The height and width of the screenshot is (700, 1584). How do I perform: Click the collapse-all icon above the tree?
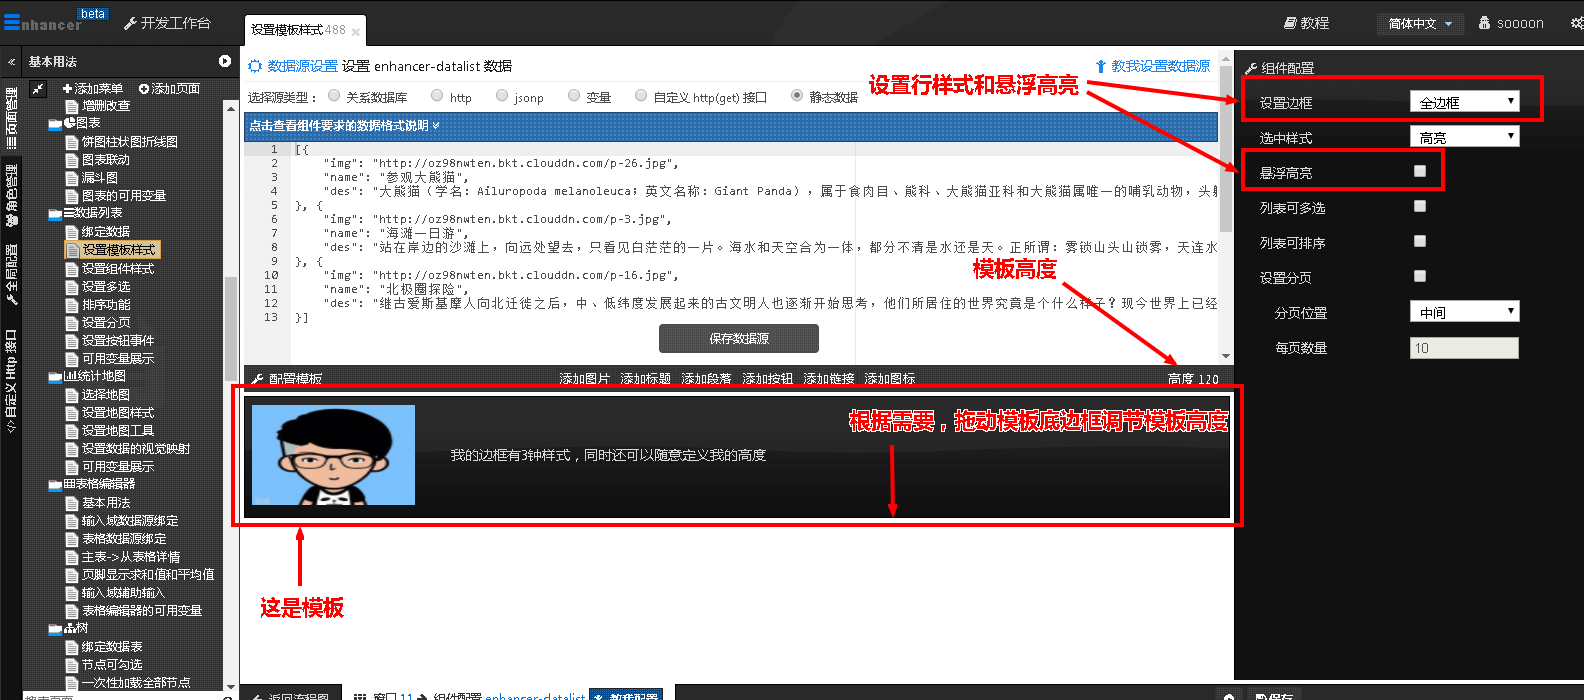[38, 89]
